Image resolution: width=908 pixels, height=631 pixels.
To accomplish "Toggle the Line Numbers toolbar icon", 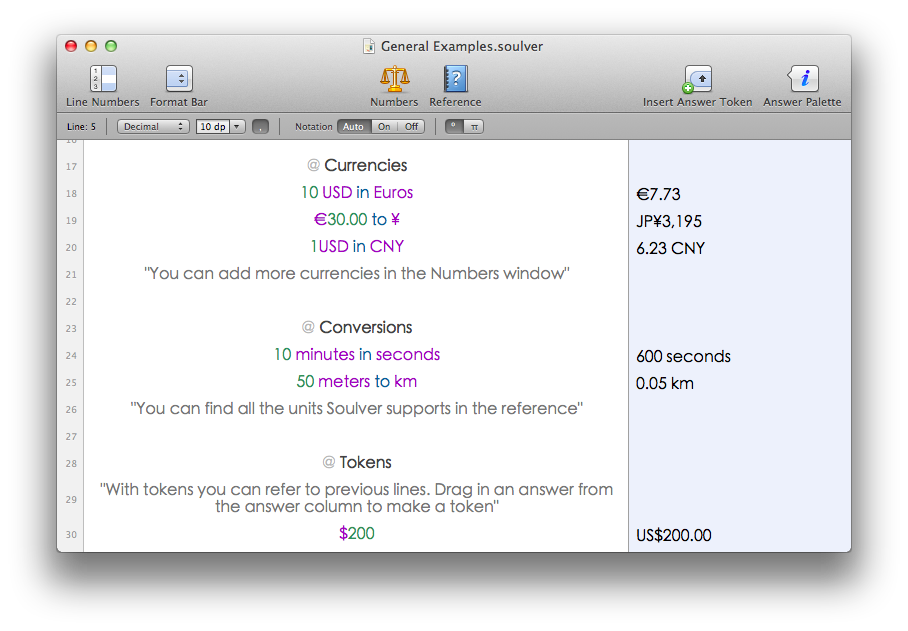I will click(103, 78).
